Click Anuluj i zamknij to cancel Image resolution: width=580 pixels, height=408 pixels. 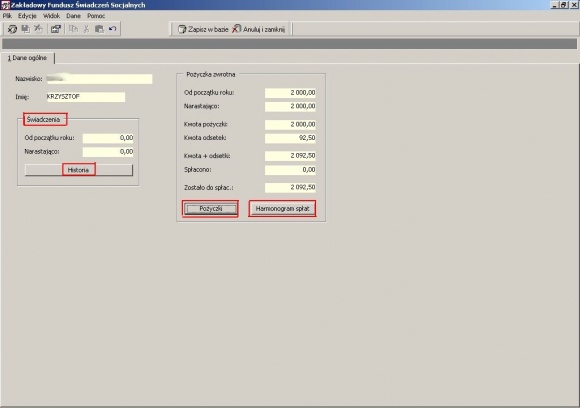click(x=259, y=29)
